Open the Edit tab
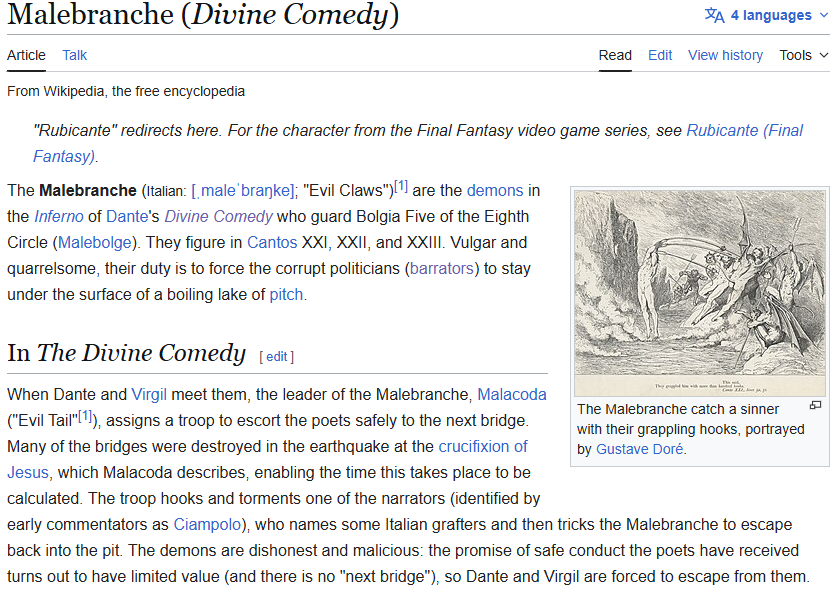Image resolution: width=835 pixels, height=593 pixels. [660, 55]
